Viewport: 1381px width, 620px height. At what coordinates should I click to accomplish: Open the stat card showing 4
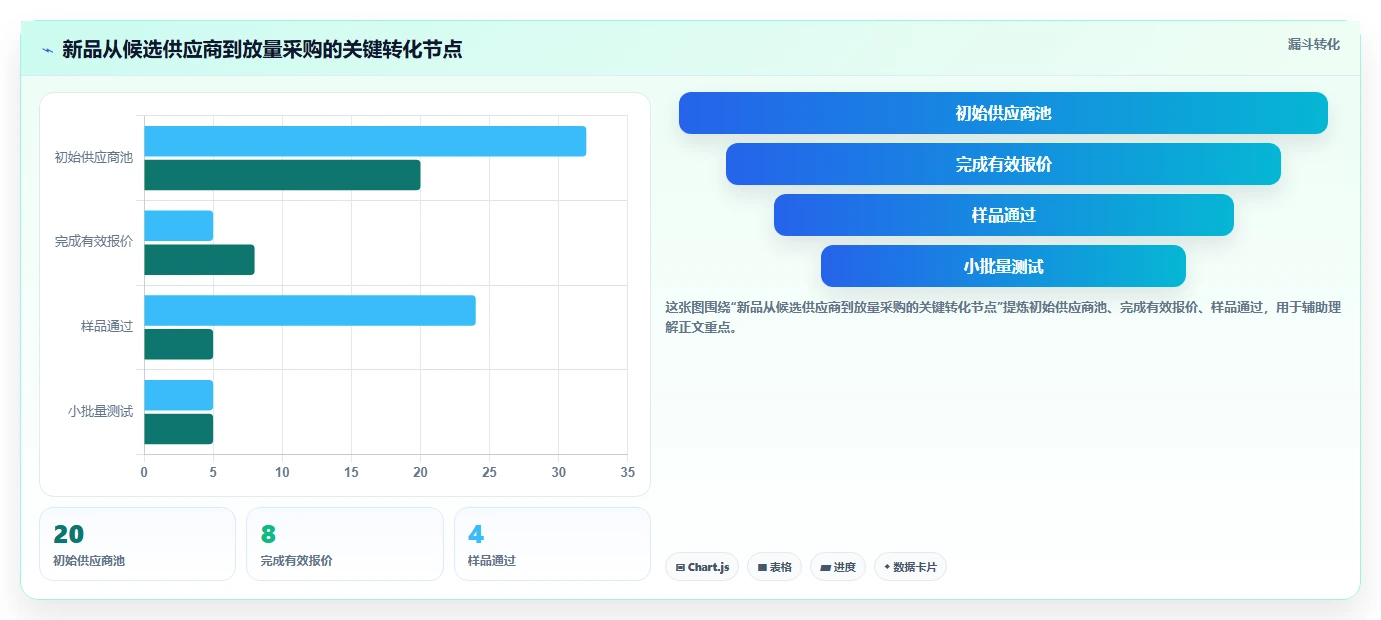552,544
